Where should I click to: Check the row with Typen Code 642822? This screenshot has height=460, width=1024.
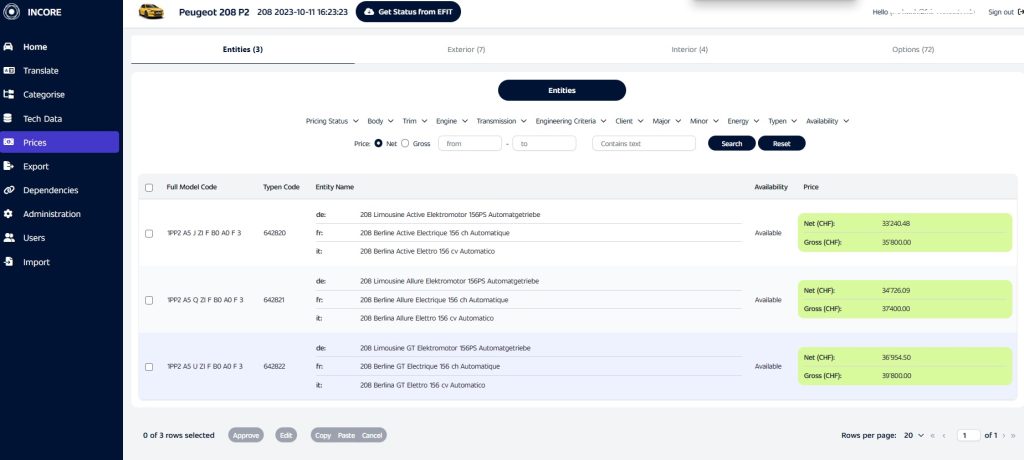[149, 367]
